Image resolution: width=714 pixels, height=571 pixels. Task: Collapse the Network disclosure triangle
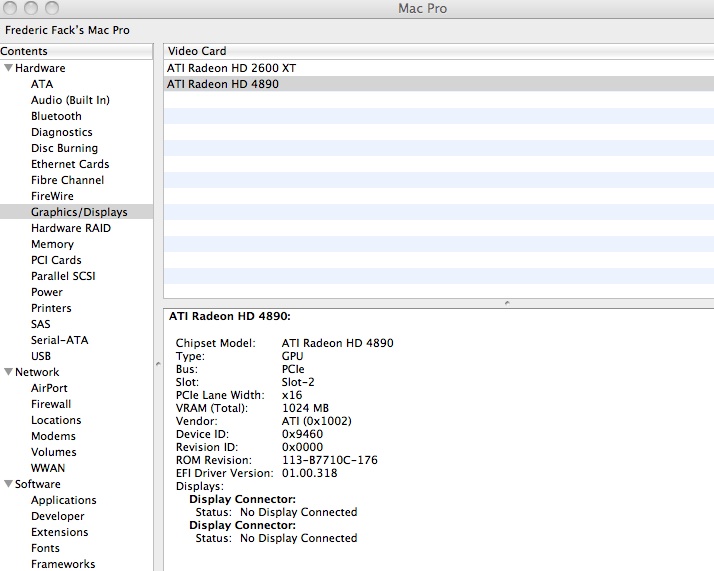(x=8, y=372)
